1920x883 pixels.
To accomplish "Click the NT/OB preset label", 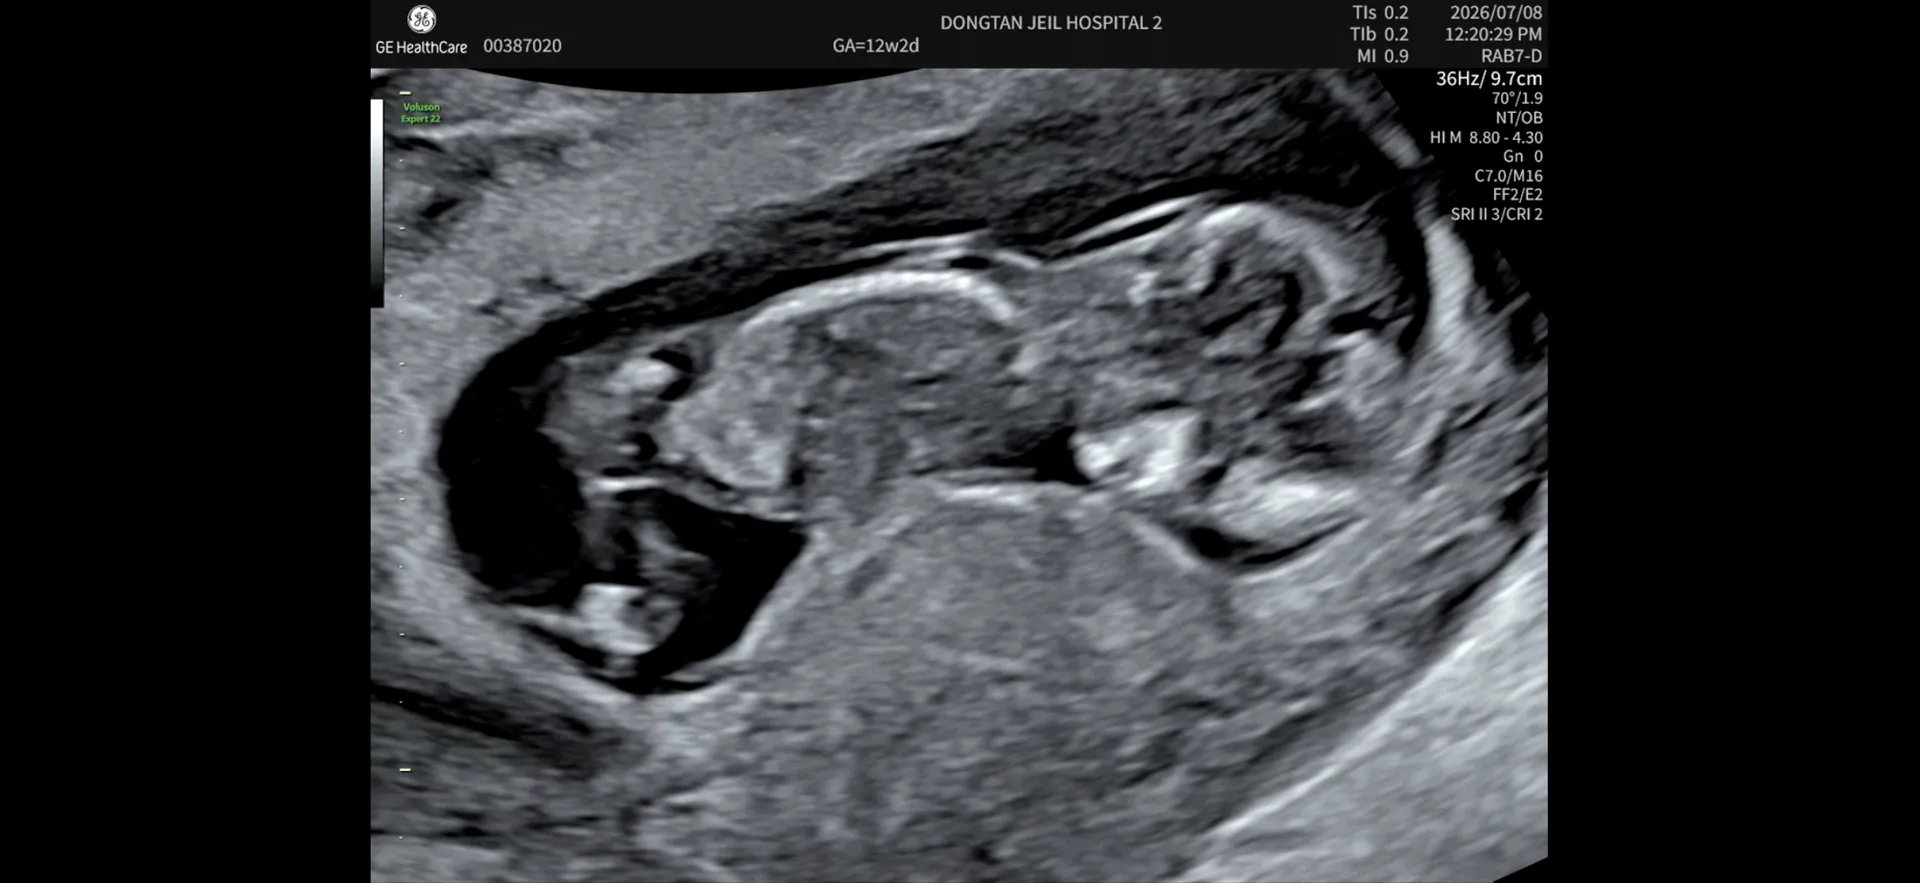I will point(1519,118).
